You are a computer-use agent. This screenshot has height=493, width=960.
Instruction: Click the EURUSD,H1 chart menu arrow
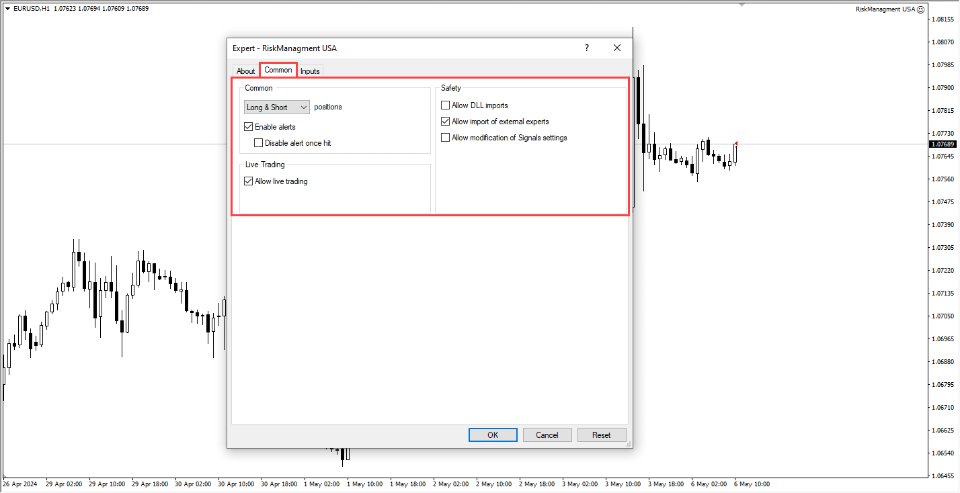coord(7,9)
